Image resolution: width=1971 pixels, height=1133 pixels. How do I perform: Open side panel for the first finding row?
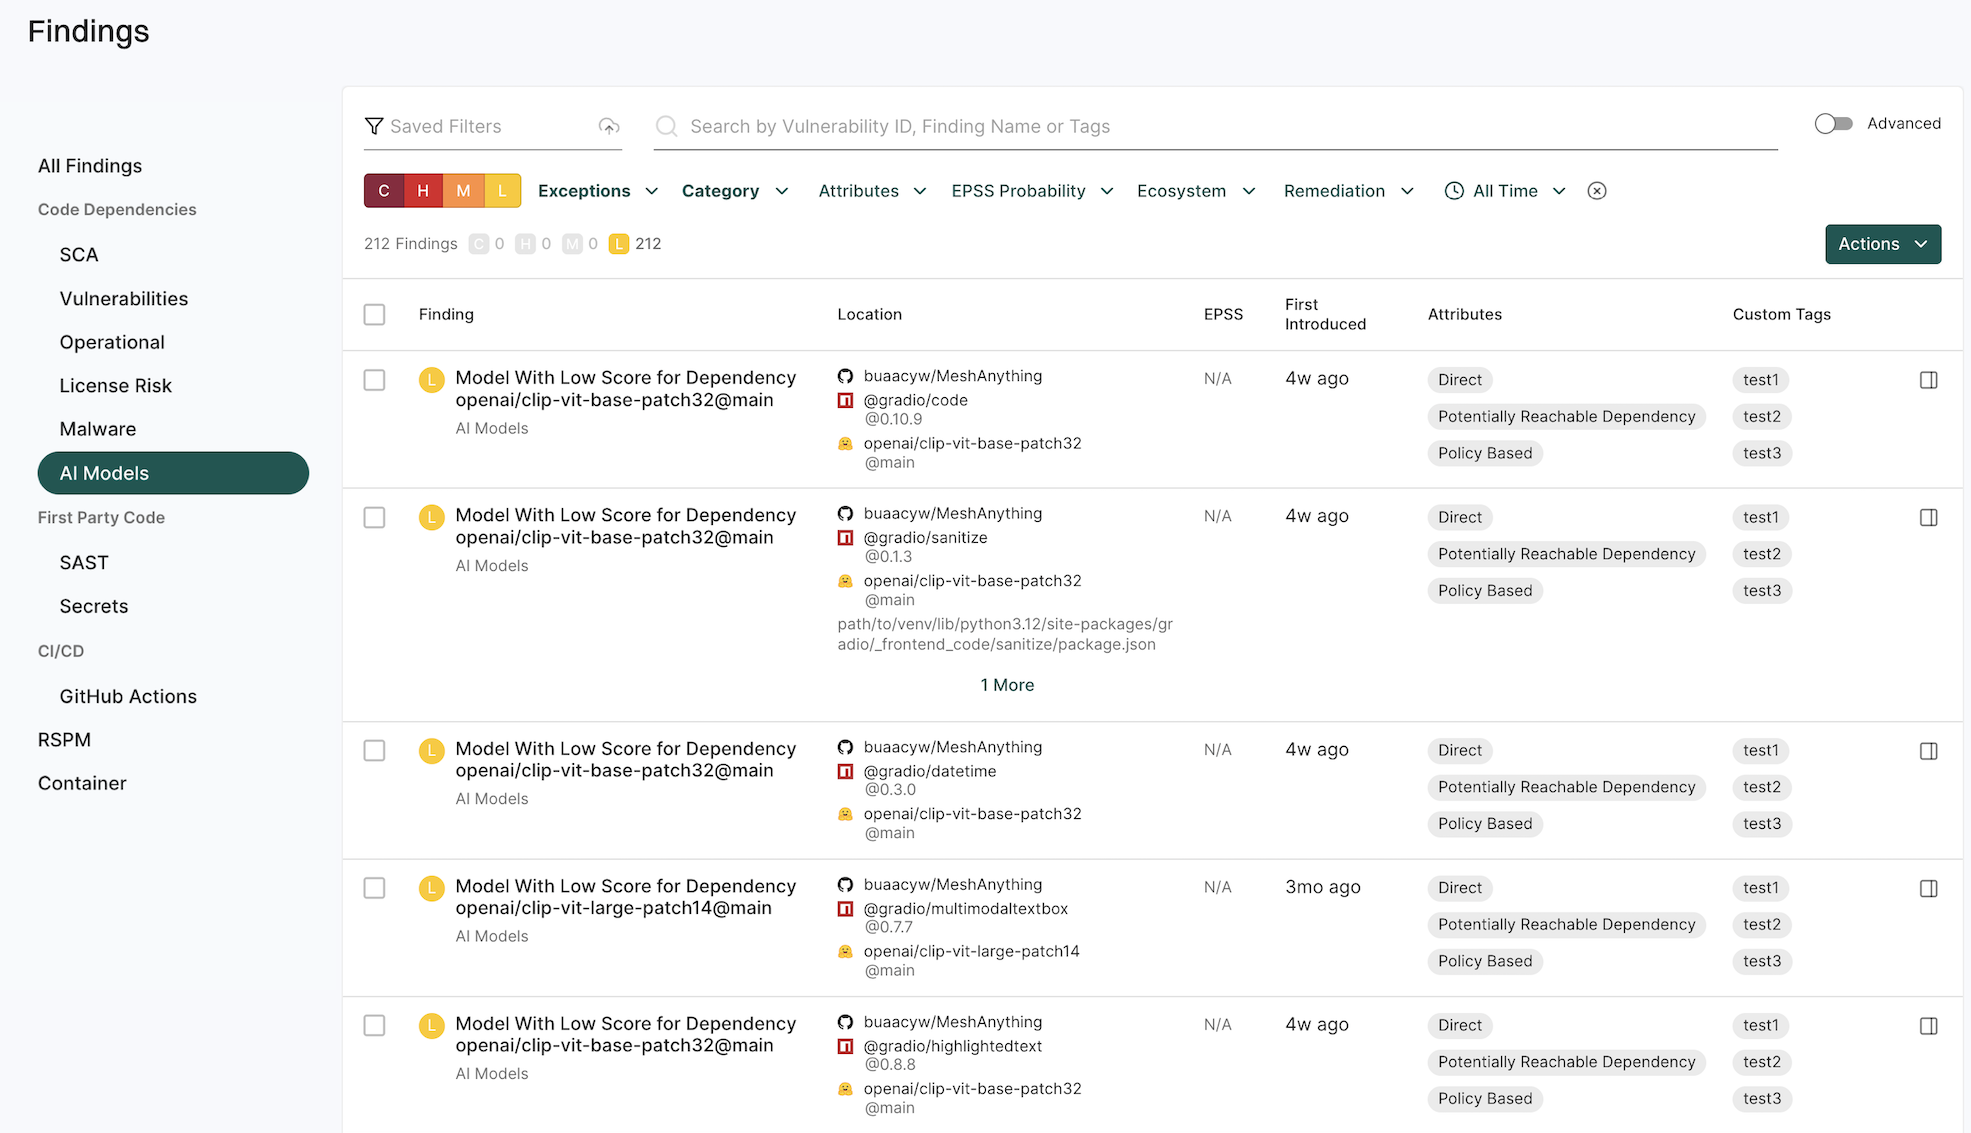point(1928,380)
